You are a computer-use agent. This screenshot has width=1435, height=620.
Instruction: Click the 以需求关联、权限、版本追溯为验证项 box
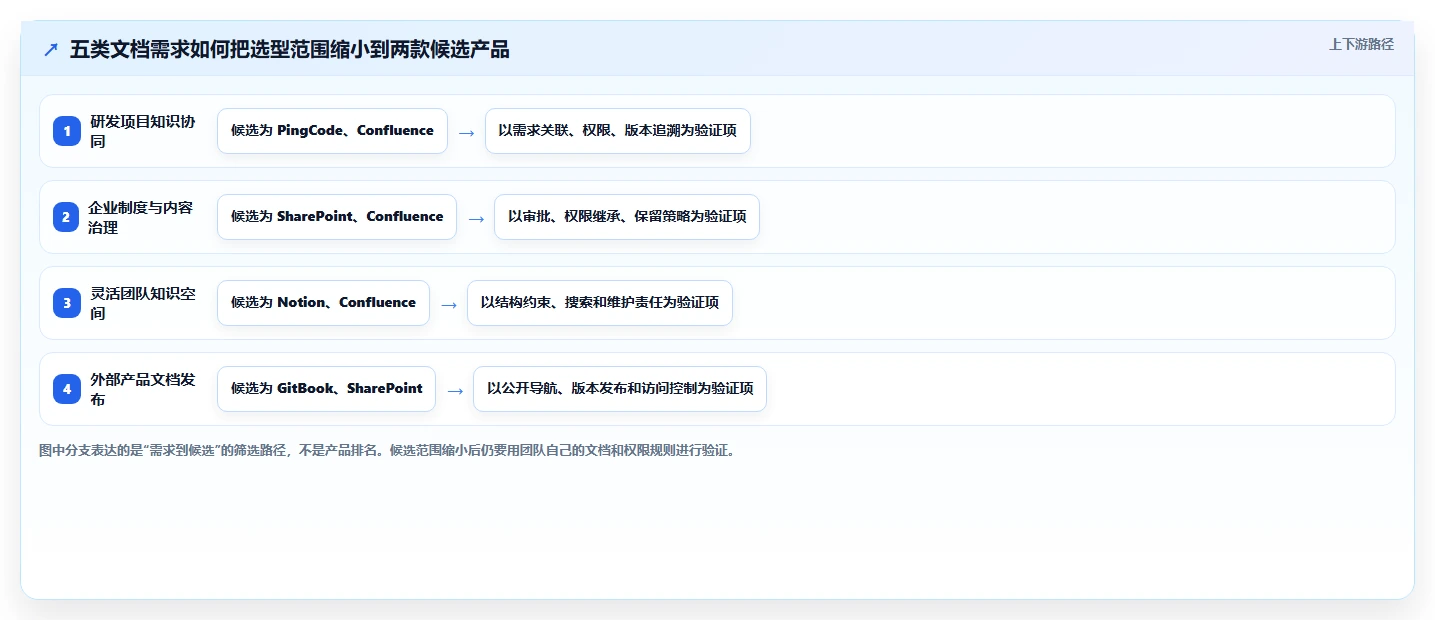tap(618, 131)
